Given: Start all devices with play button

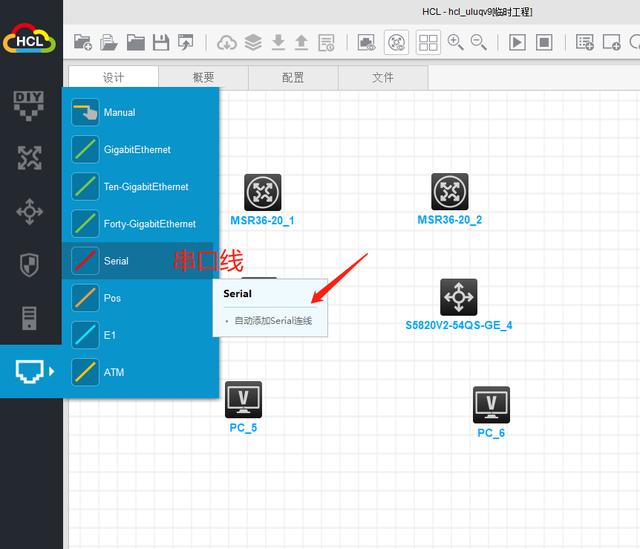Looking at the screenshot, I should [517, 42].
